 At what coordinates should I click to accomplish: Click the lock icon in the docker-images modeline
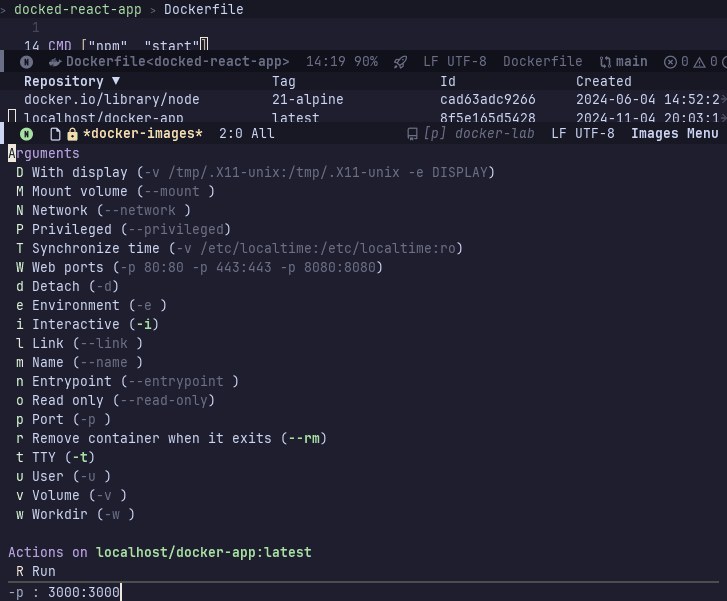click(72, 134)
